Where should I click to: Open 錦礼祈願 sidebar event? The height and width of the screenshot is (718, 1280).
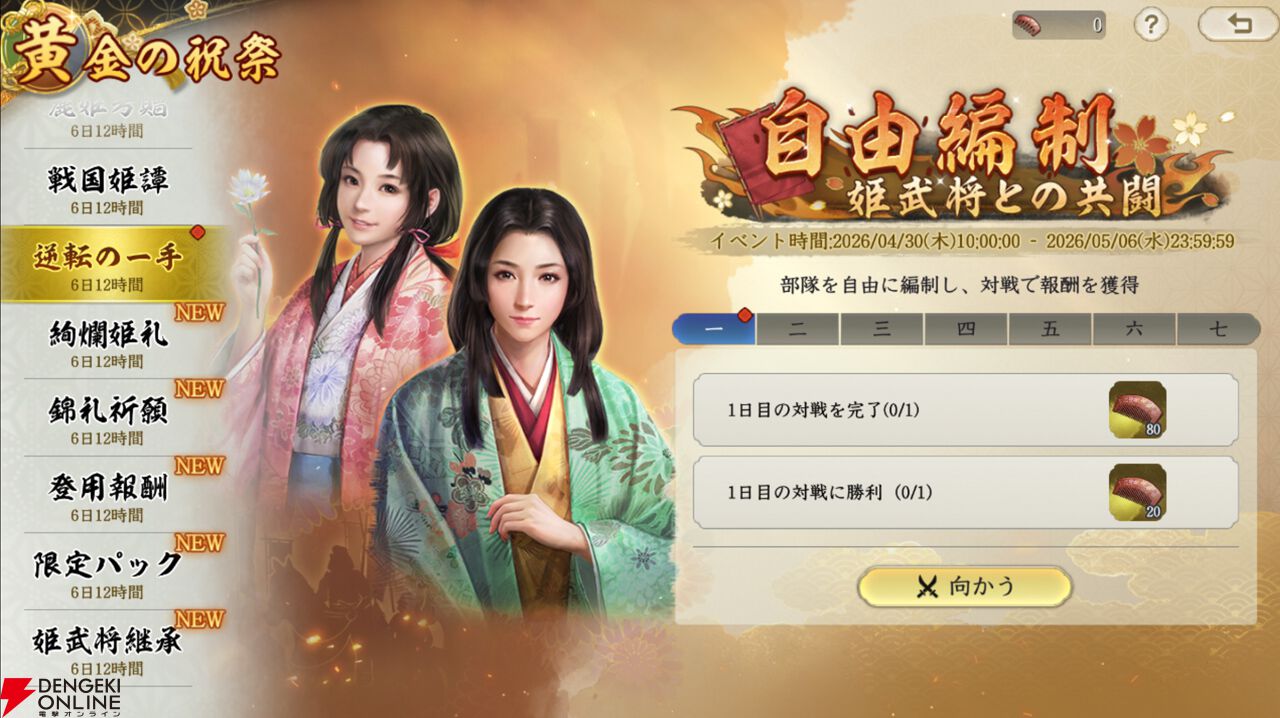[x=108, y=418]
